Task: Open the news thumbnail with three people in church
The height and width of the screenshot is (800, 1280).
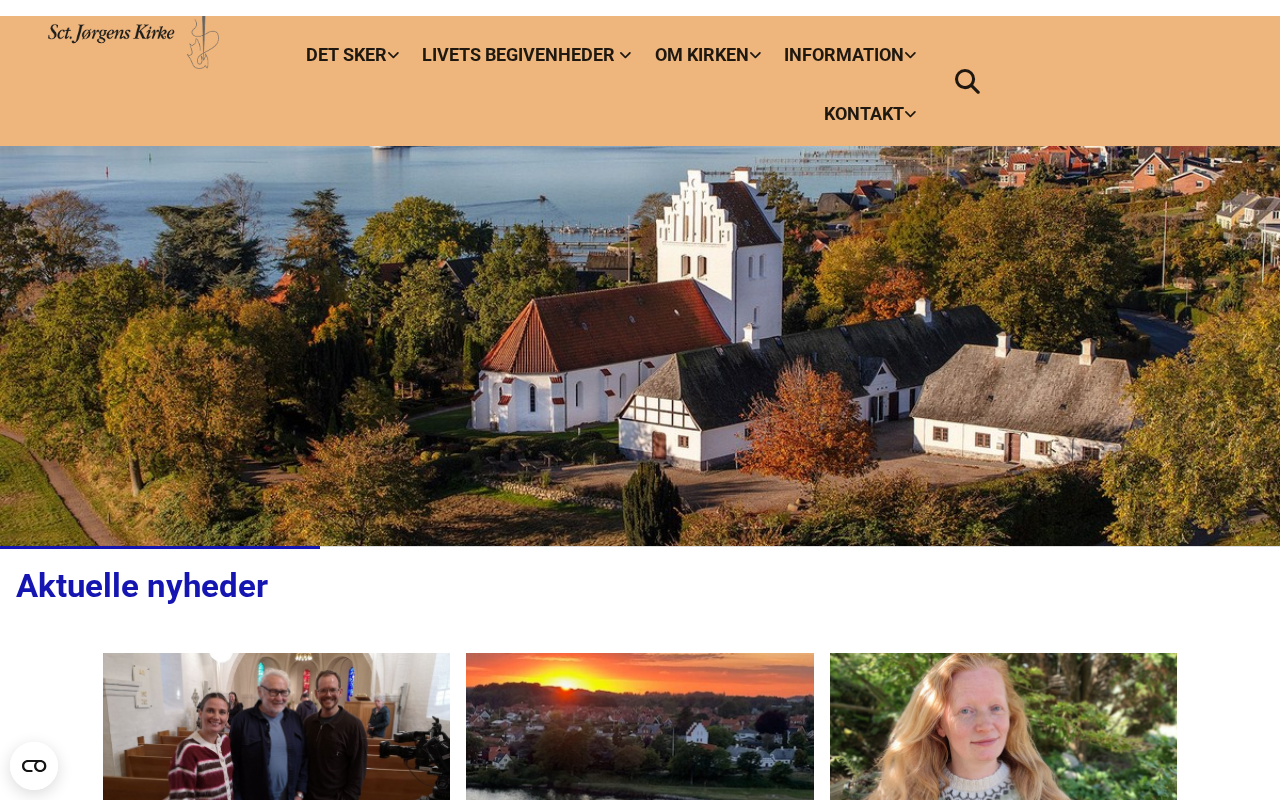Action: (276, 726)
